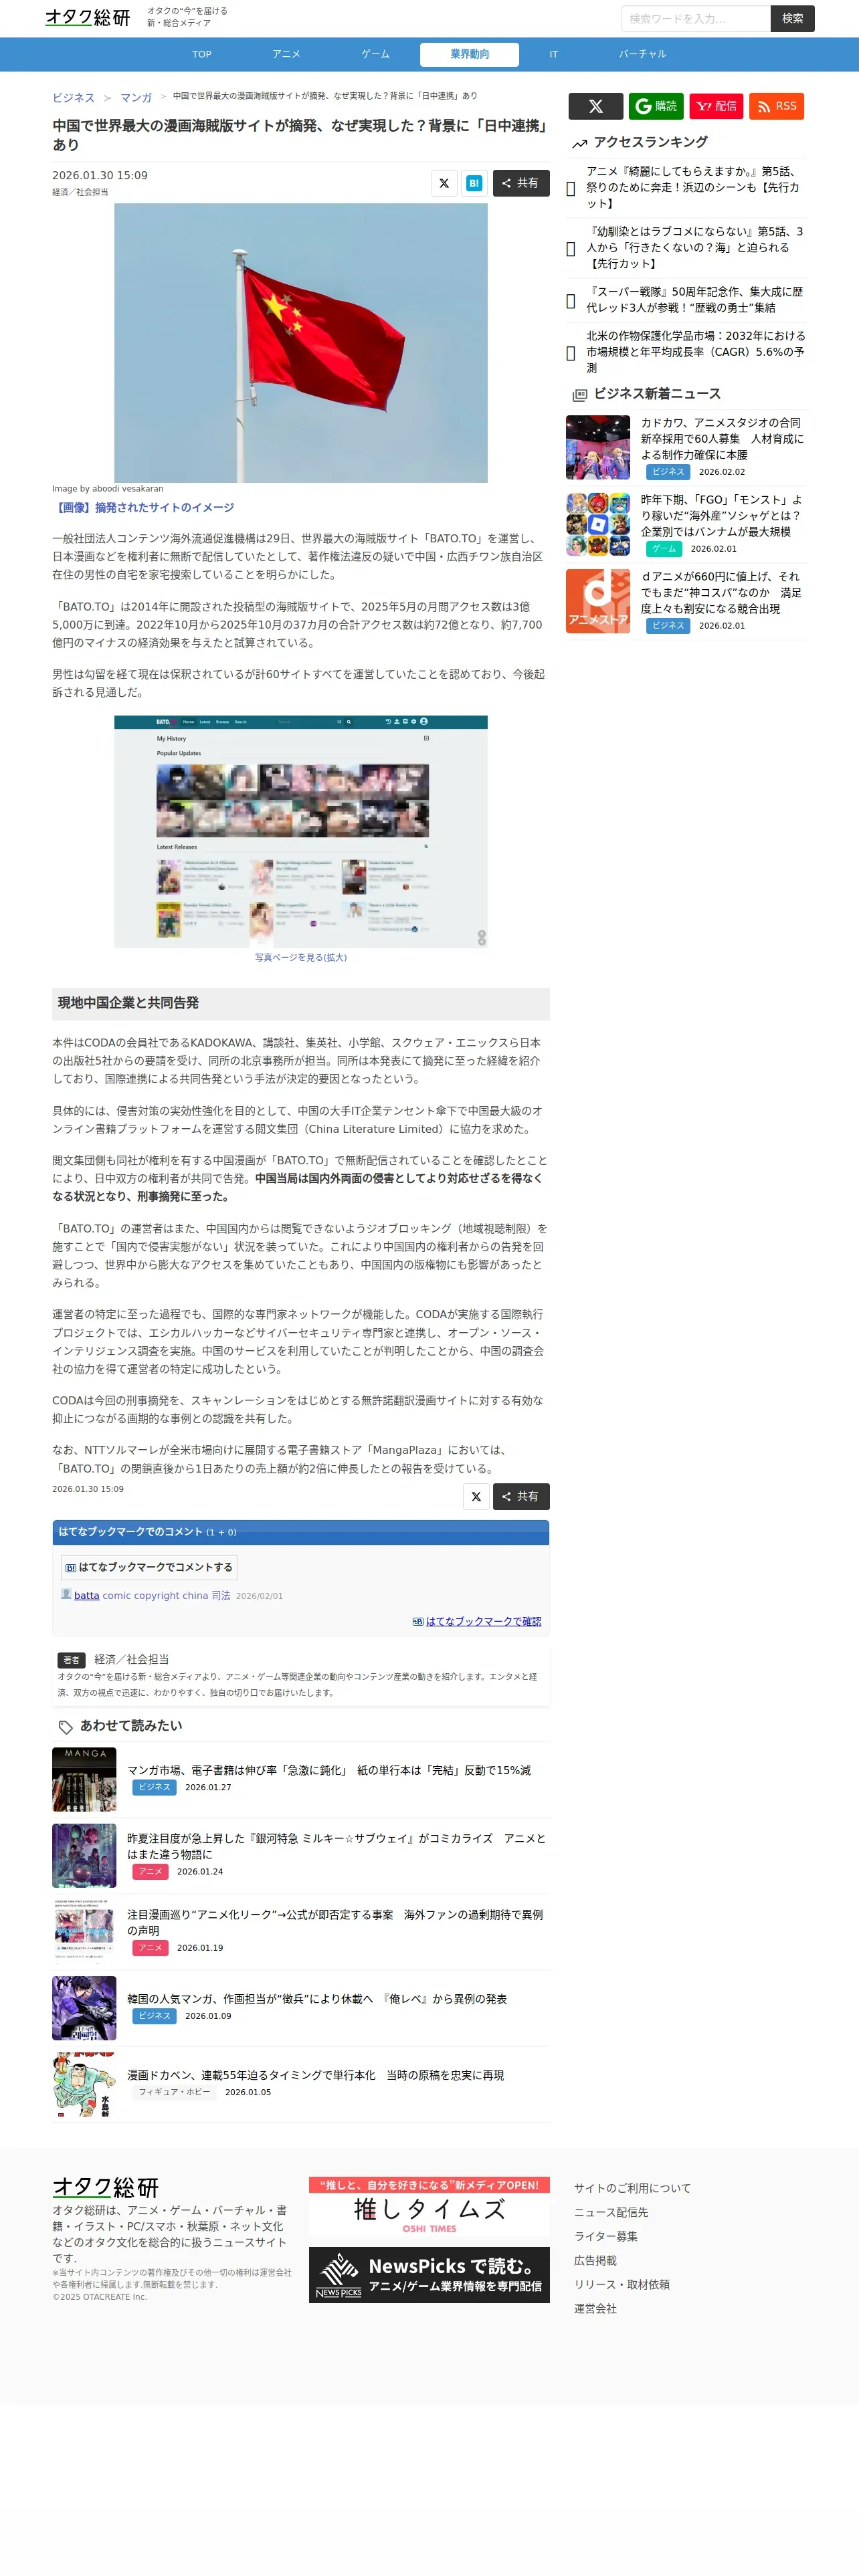The image size is (859, 2576).
Task: Open 推しタイムズ OSHI TIMES banner
Action: pyautogui.click(x=429, y=2207)
